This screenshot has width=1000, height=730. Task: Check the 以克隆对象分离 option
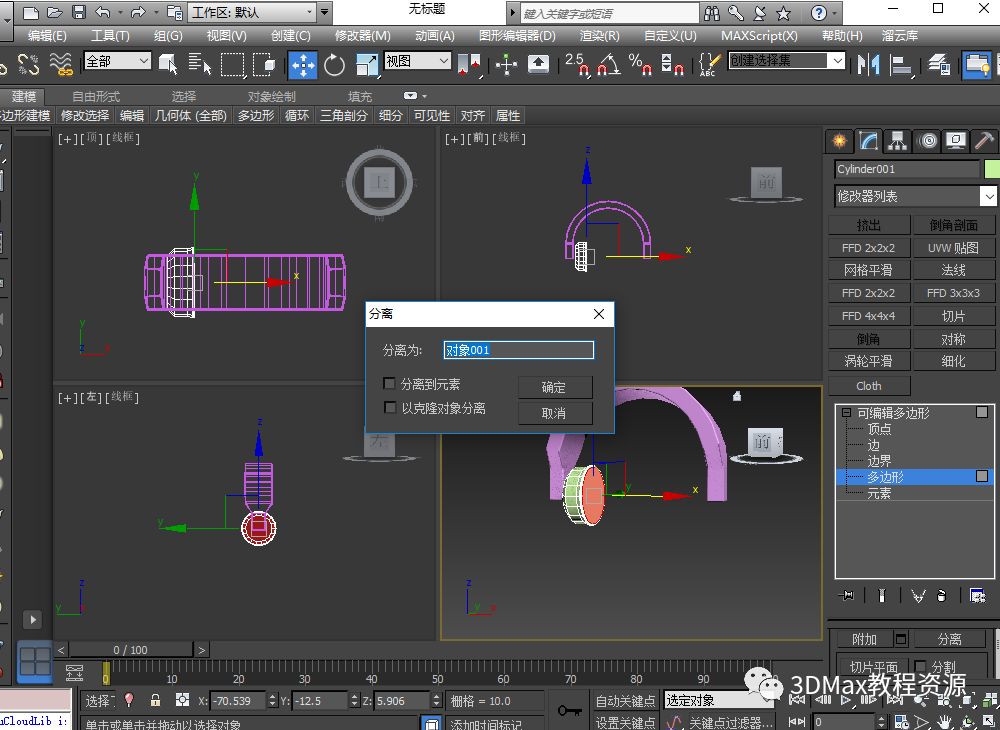click(390, 408)
